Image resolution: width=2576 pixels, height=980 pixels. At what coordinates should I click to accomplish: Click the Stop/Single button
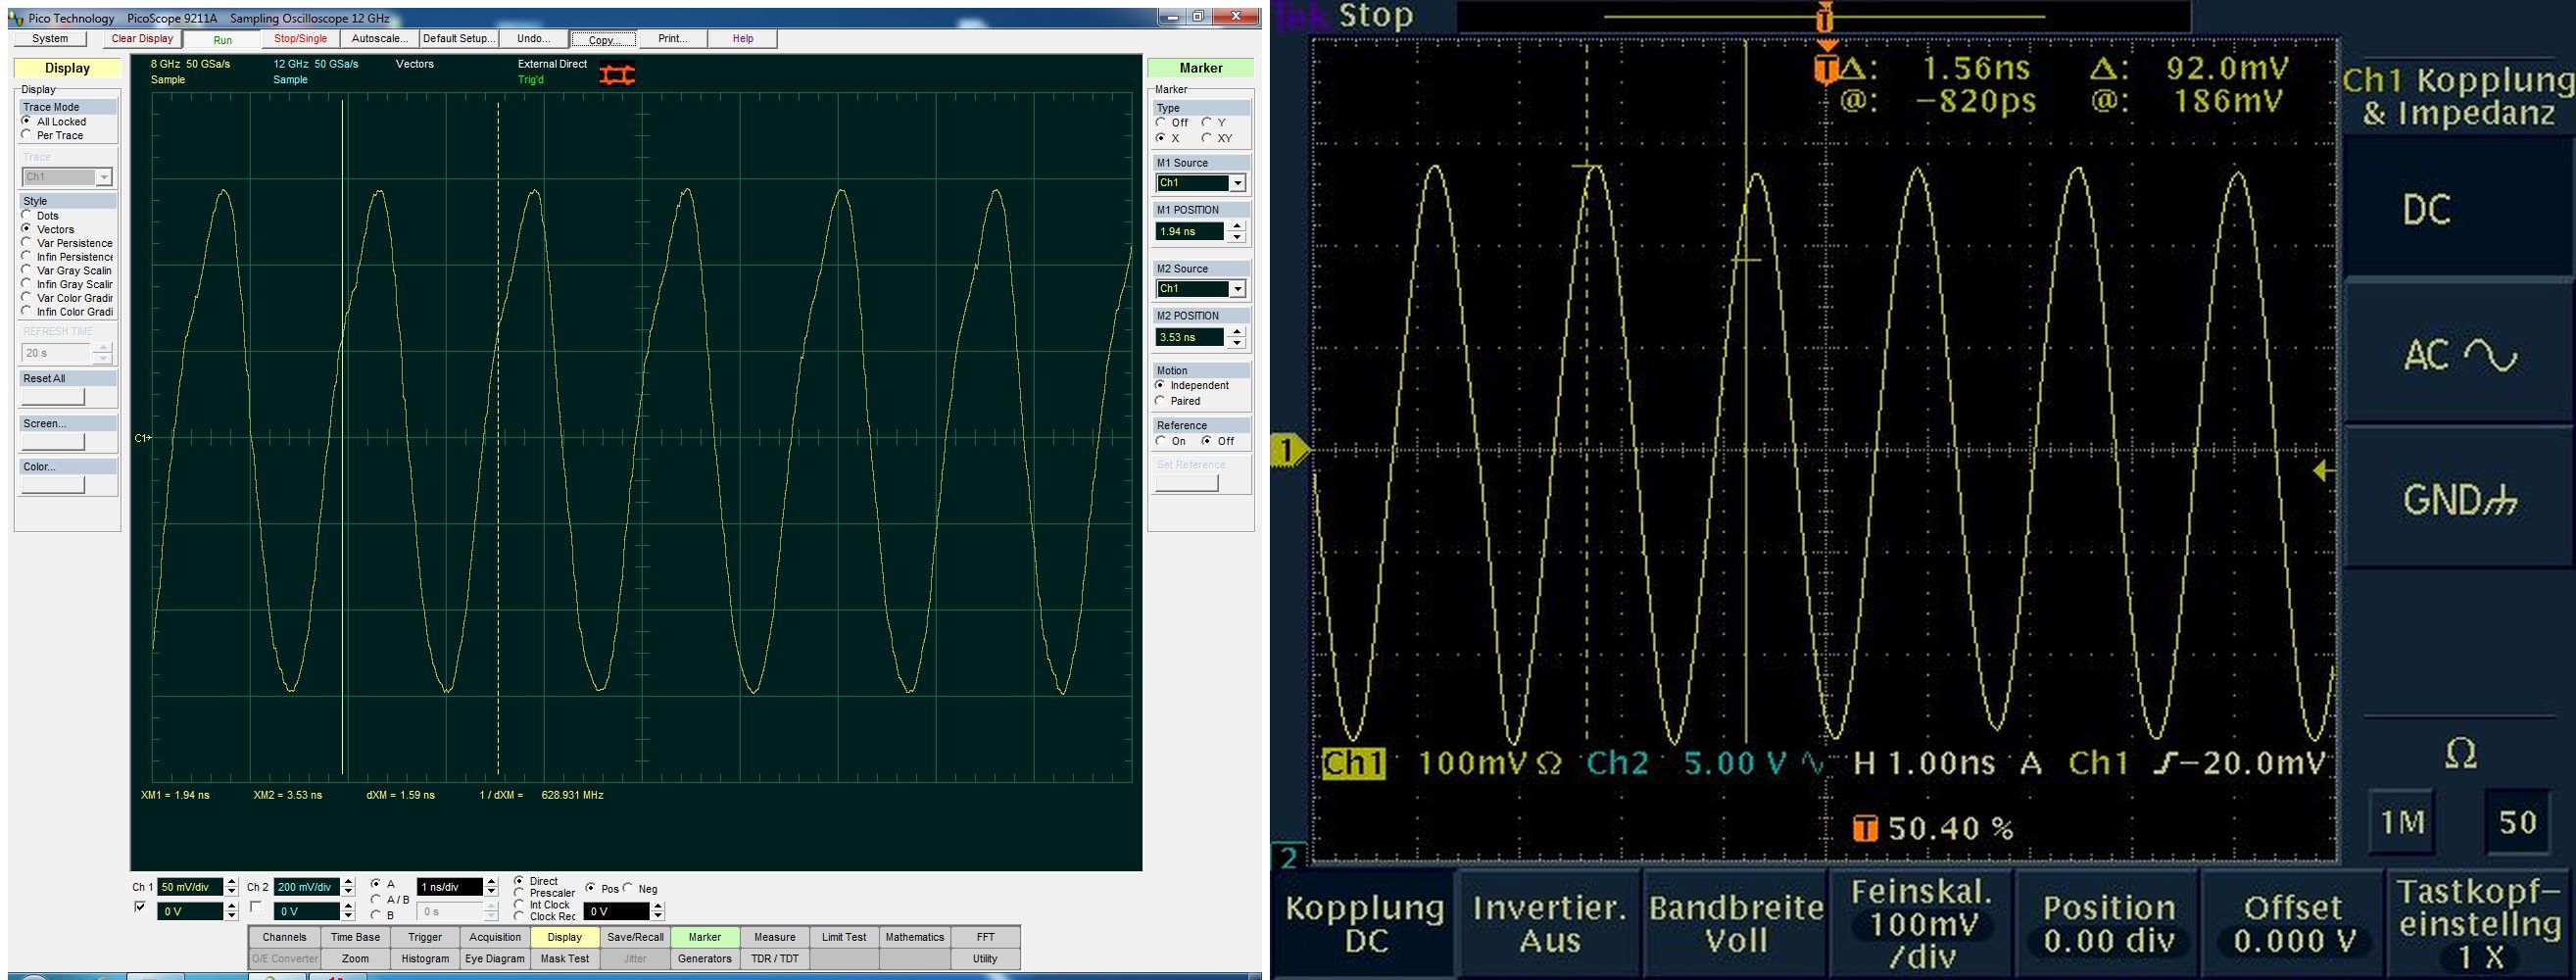(x=300, y=39)
